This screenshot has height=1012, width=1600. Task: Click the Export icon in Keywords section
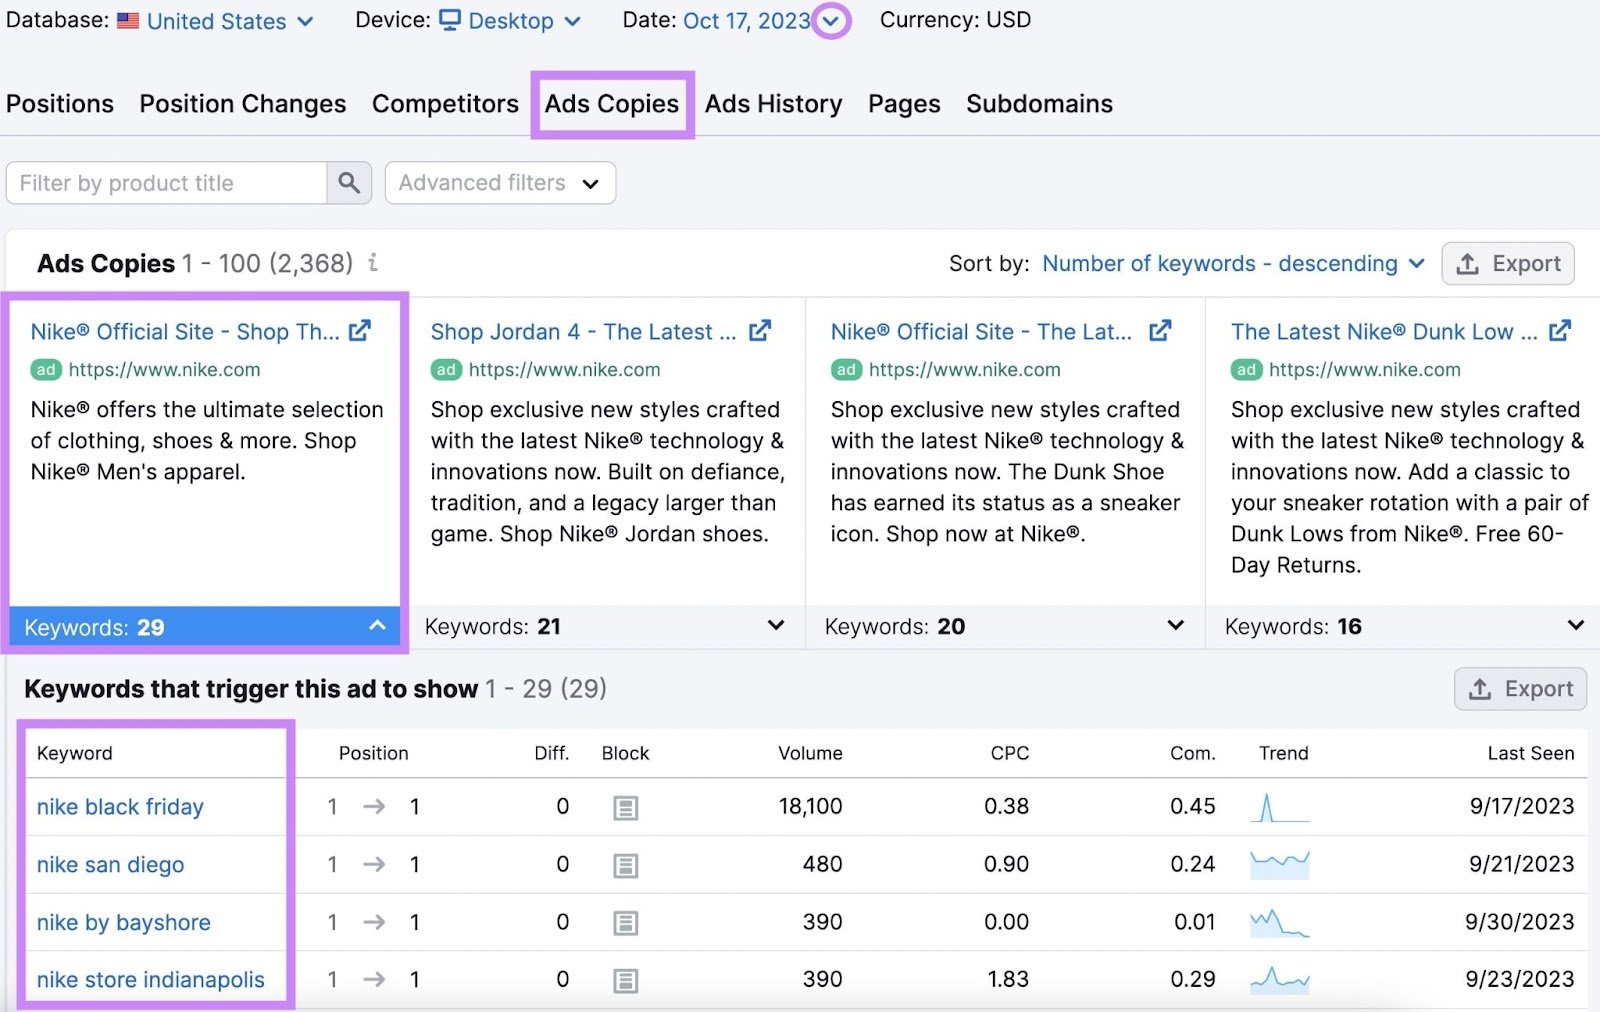1519,688
